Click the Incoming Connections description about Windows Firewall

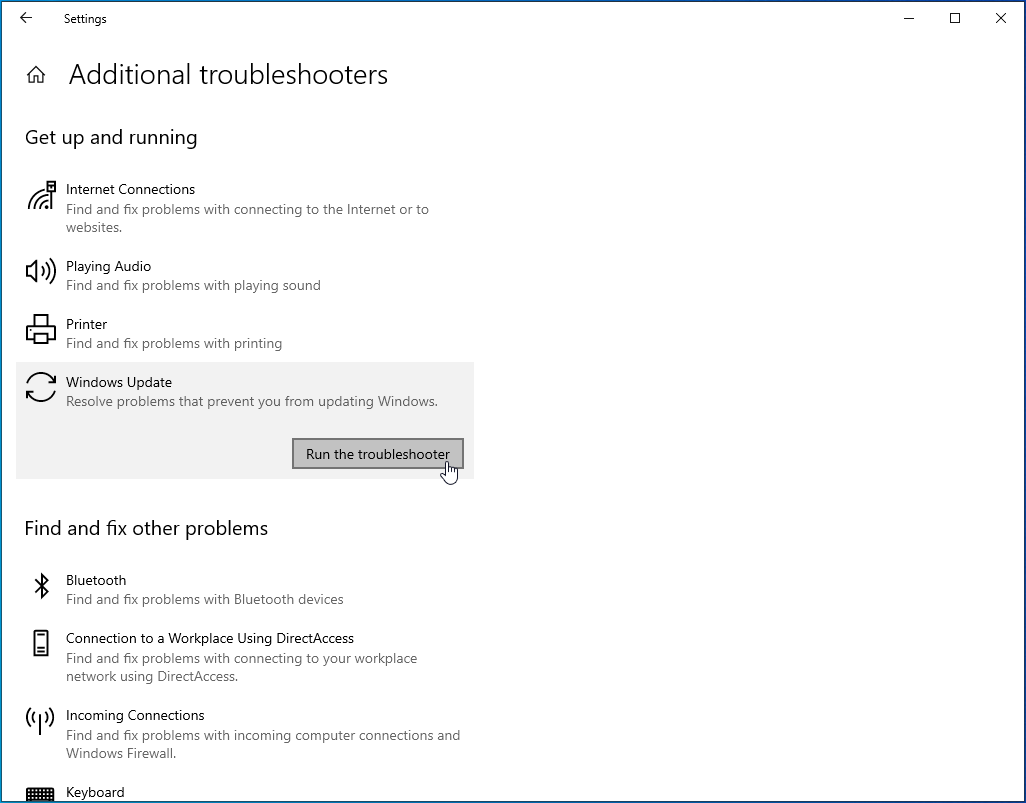click(x=263, y=744)
